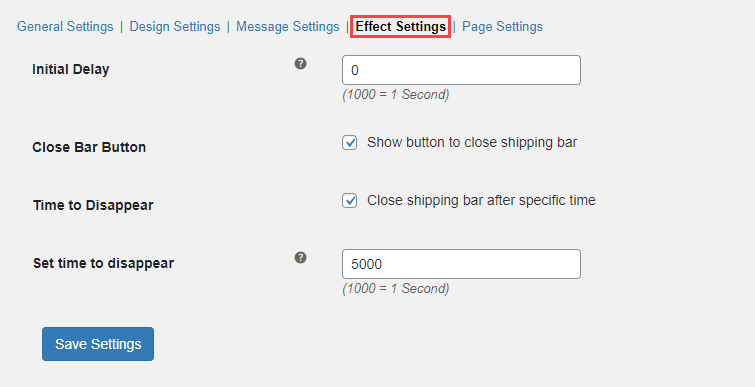Focus the Initial Delay input field
Viewport: 755px width, 387px height.
461,70
